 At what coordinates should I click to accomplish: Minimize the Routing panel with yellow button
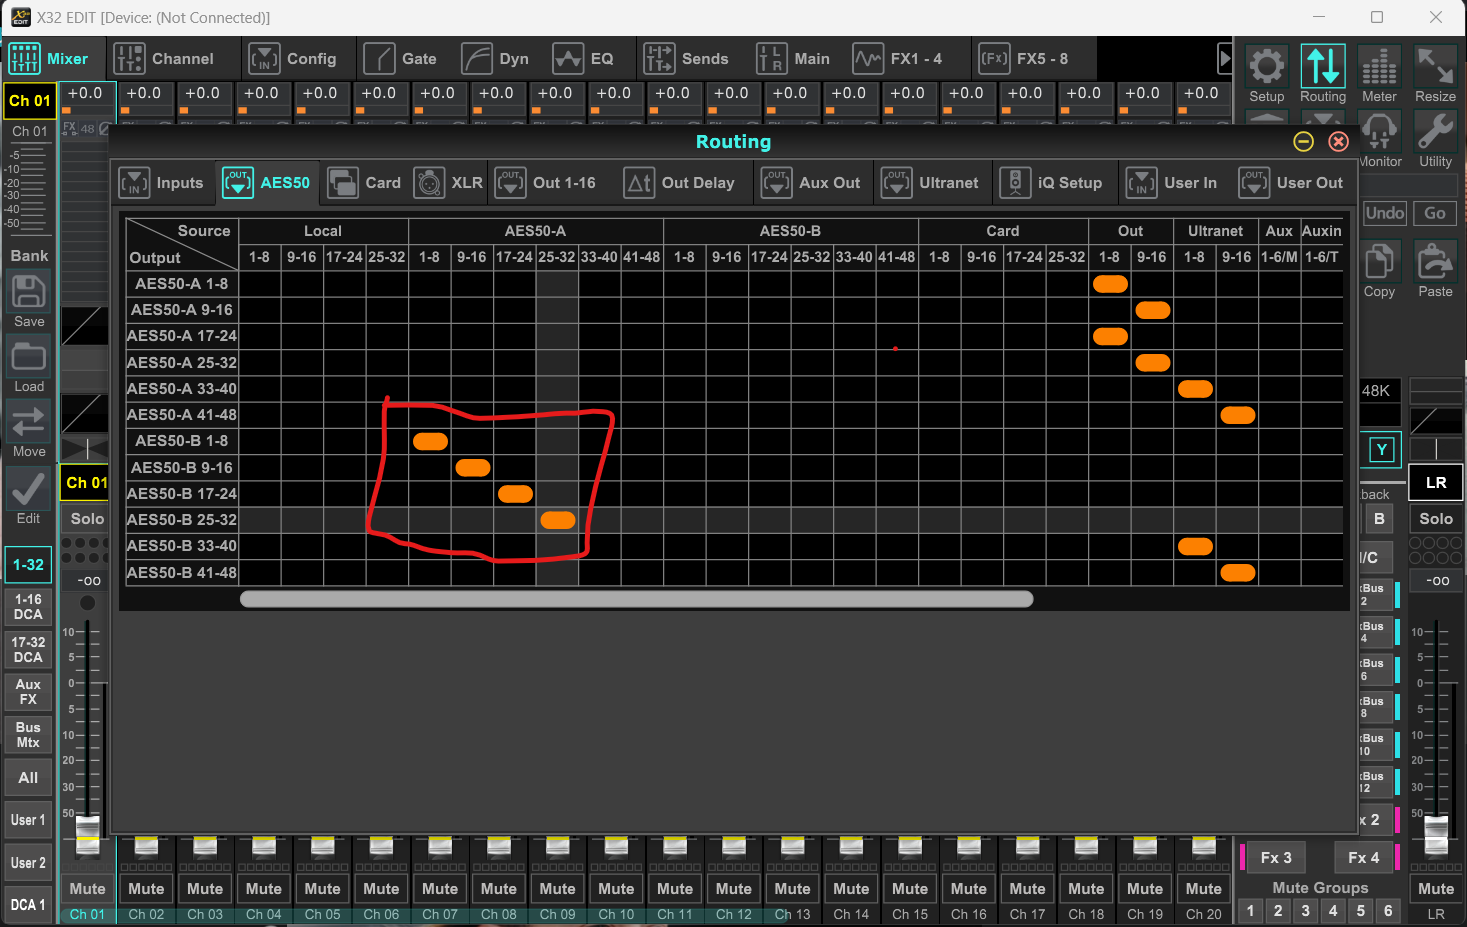pos(1303,142)
